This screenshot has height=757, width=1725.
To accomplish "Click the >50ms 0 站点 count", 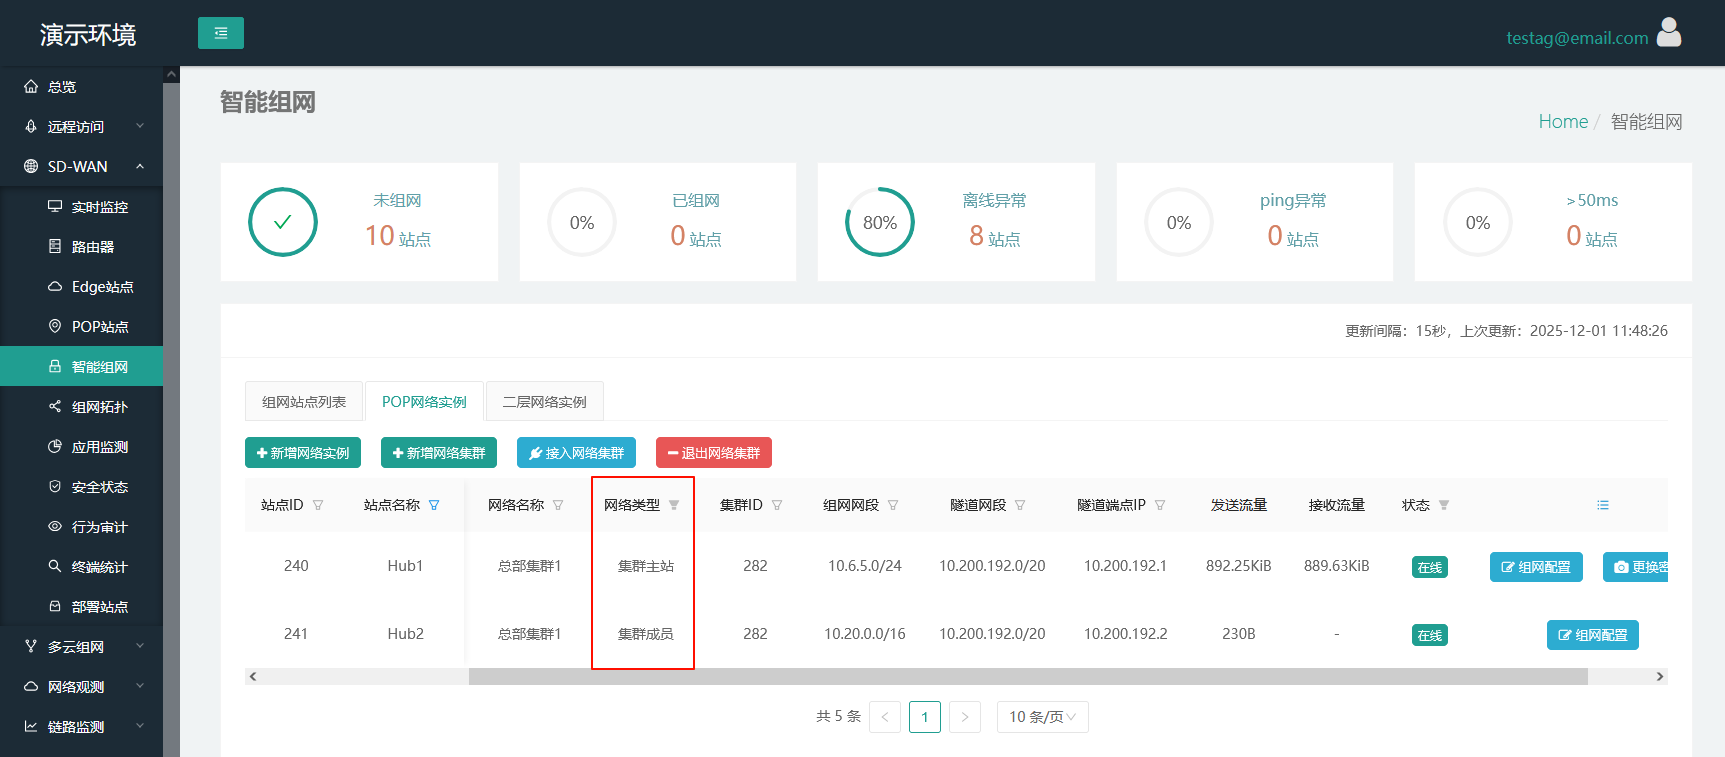I will 1592,236.
